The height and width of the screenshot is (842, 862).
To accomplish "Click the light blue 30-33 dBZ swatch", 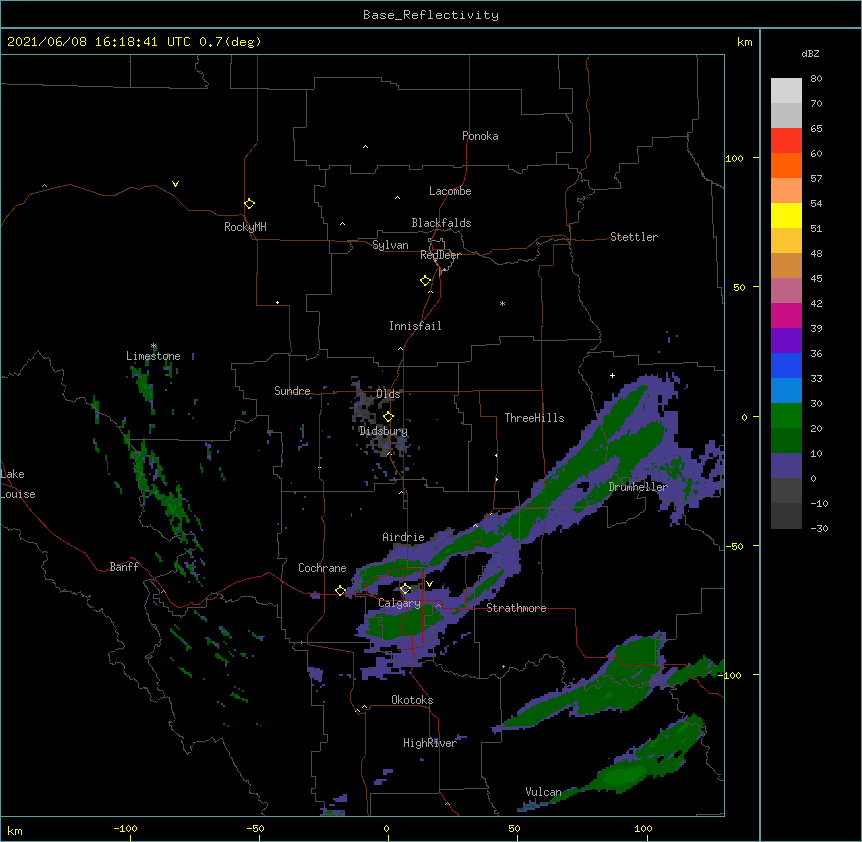I will 786,390.
